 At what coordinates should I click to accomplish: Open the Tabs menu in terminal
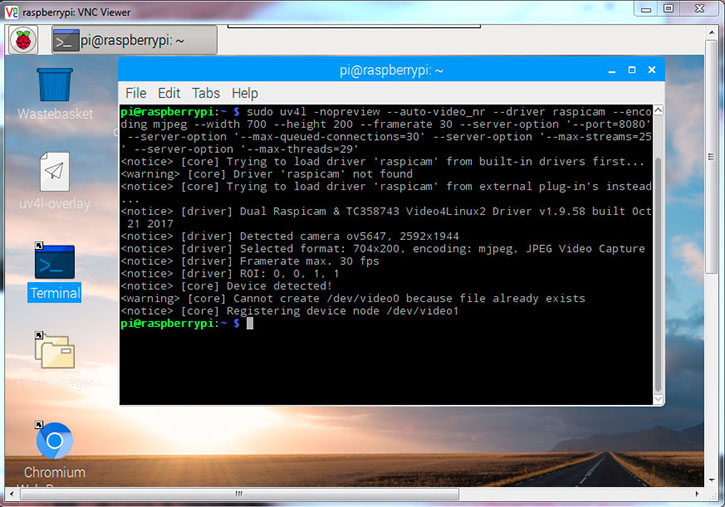pyautogui.click(x=206, y=93)
